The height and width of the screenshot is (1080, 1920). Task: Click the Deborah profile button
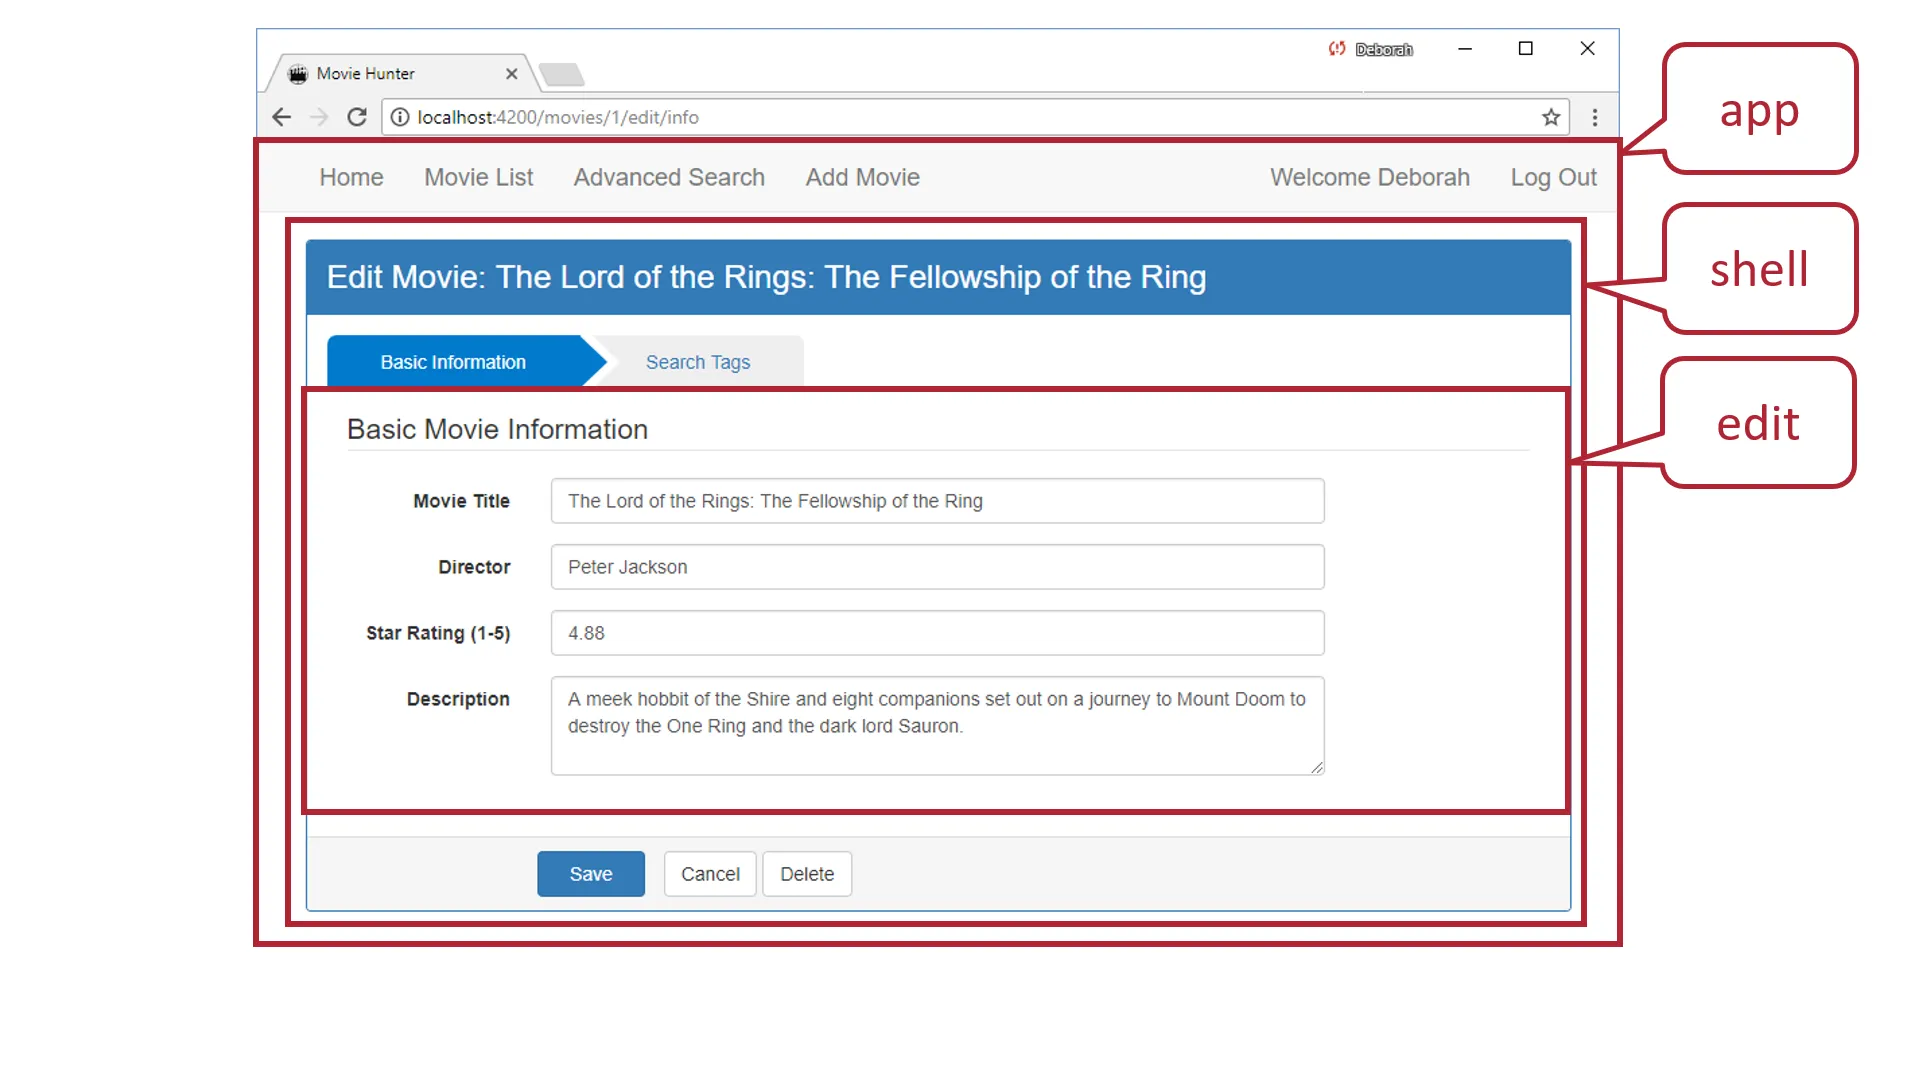tap(1371, 49)
